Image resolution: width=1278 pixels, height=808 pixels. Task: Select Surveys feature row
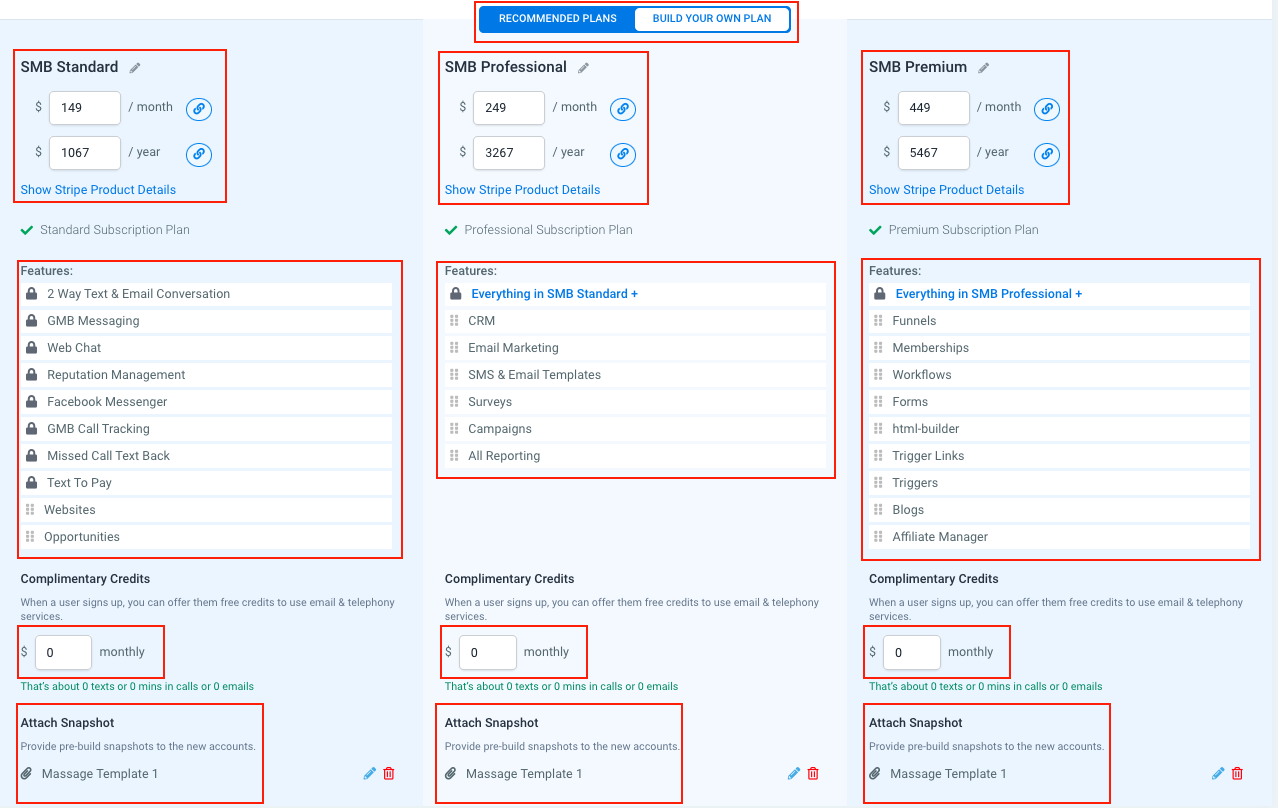coord(636,402)
